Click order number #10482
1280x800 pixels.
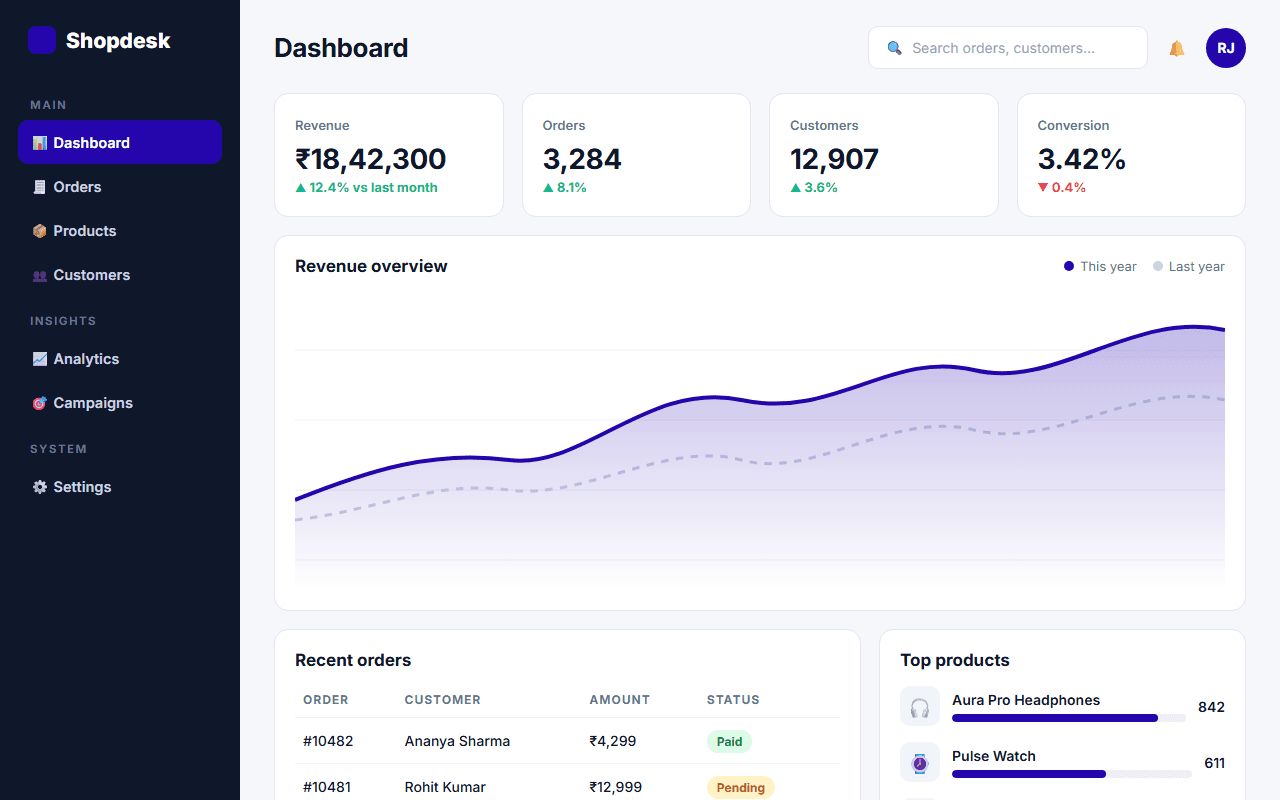(x=328, y=741)
